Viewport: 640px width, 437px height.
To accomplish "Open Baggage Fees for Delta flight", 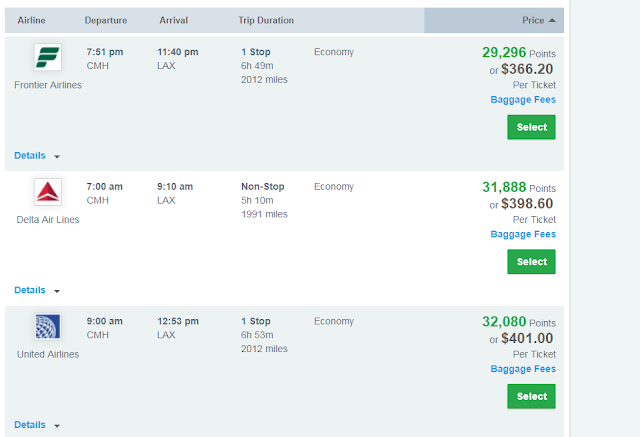I will point(523,235).
